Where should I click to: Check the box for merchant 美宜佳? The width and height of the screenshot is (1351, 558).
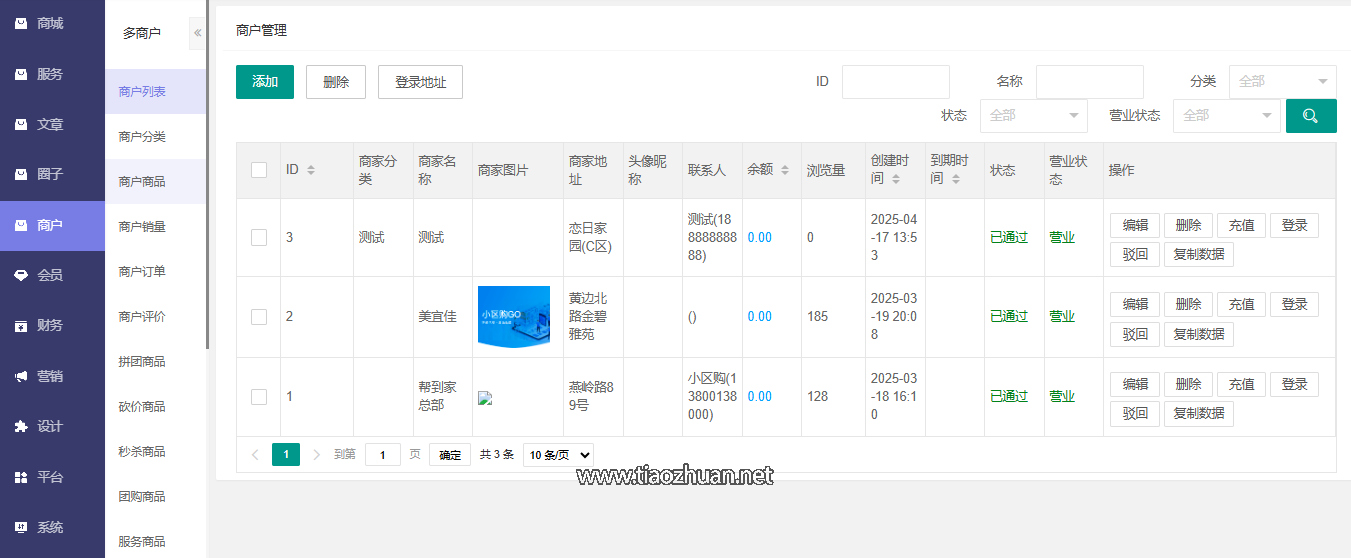click(x=259, y=316)
